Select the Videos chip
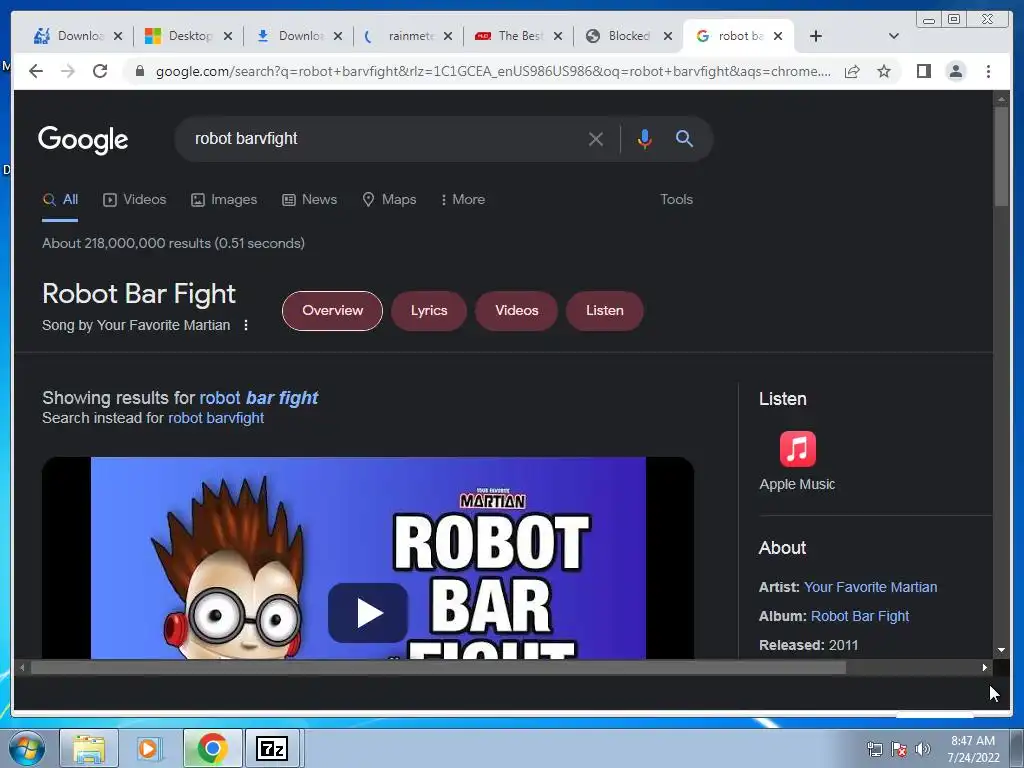Image resolution: width=1024 pixels, height=768 pixels. click(x=517, y=311)
